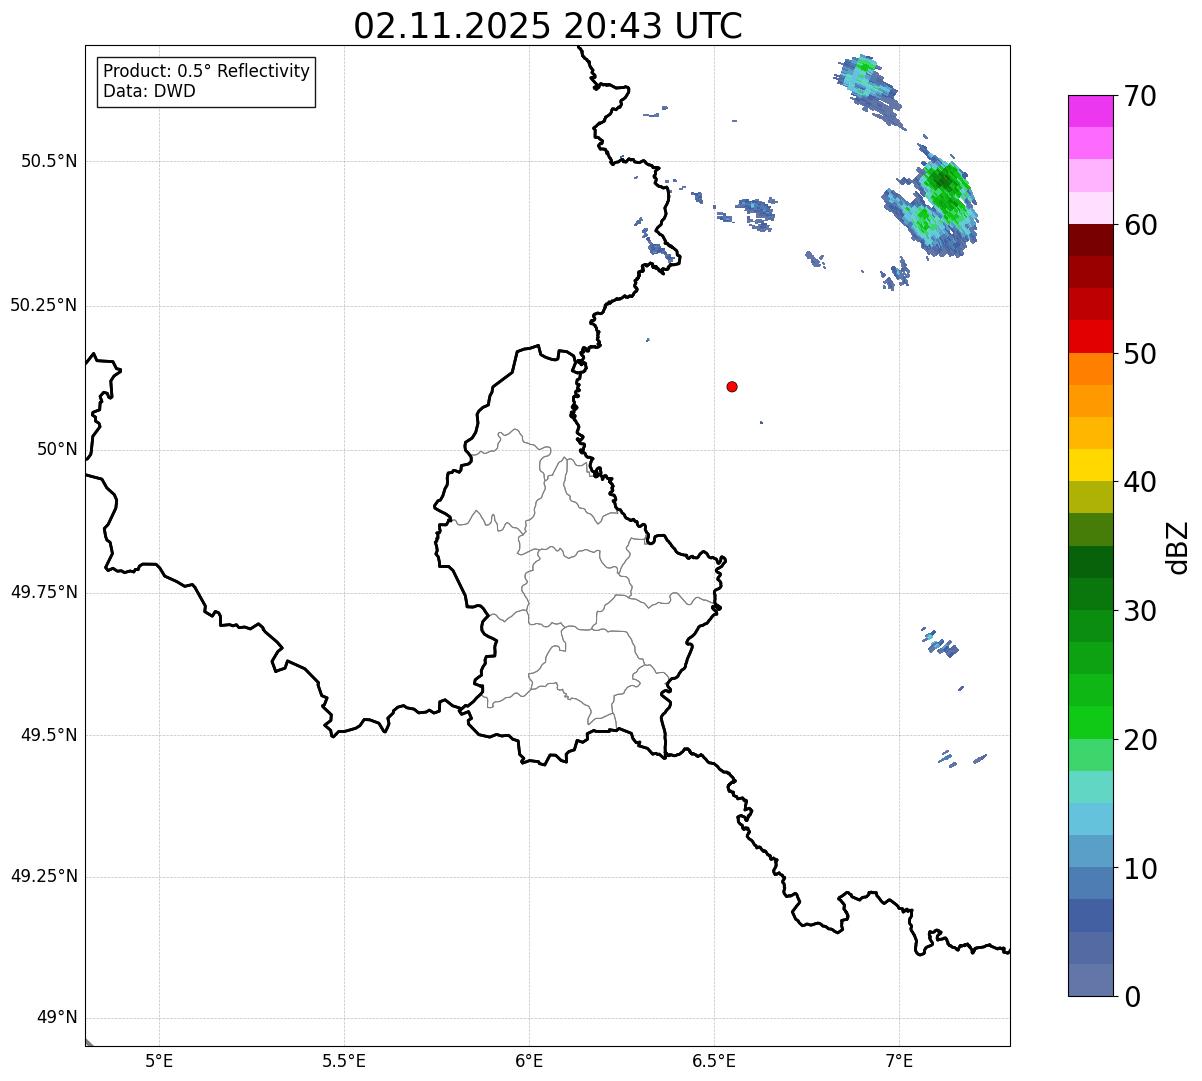The width and height of the screenshot is (1202, 1081).
Task: Click the dBZ colorbar axis label
Action: tap(1178, 547)
